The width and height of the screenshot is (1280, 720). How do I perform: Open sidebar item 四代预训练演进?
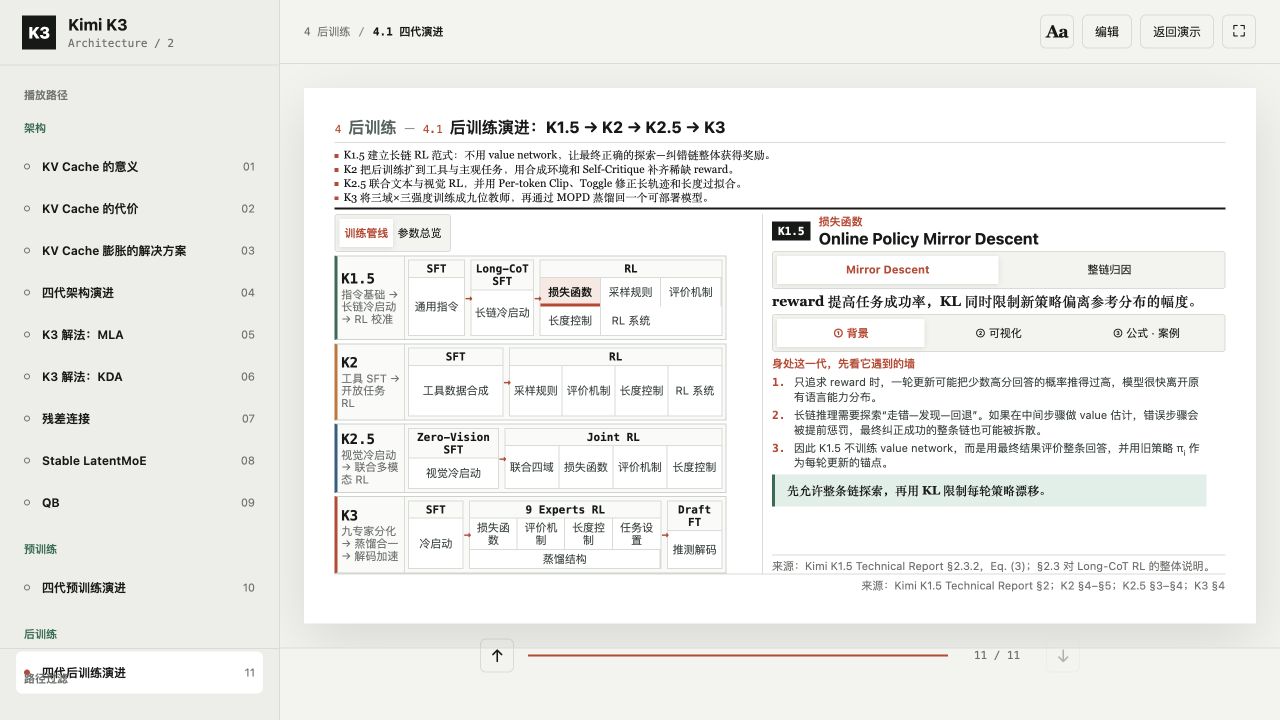tap(139, 588)
